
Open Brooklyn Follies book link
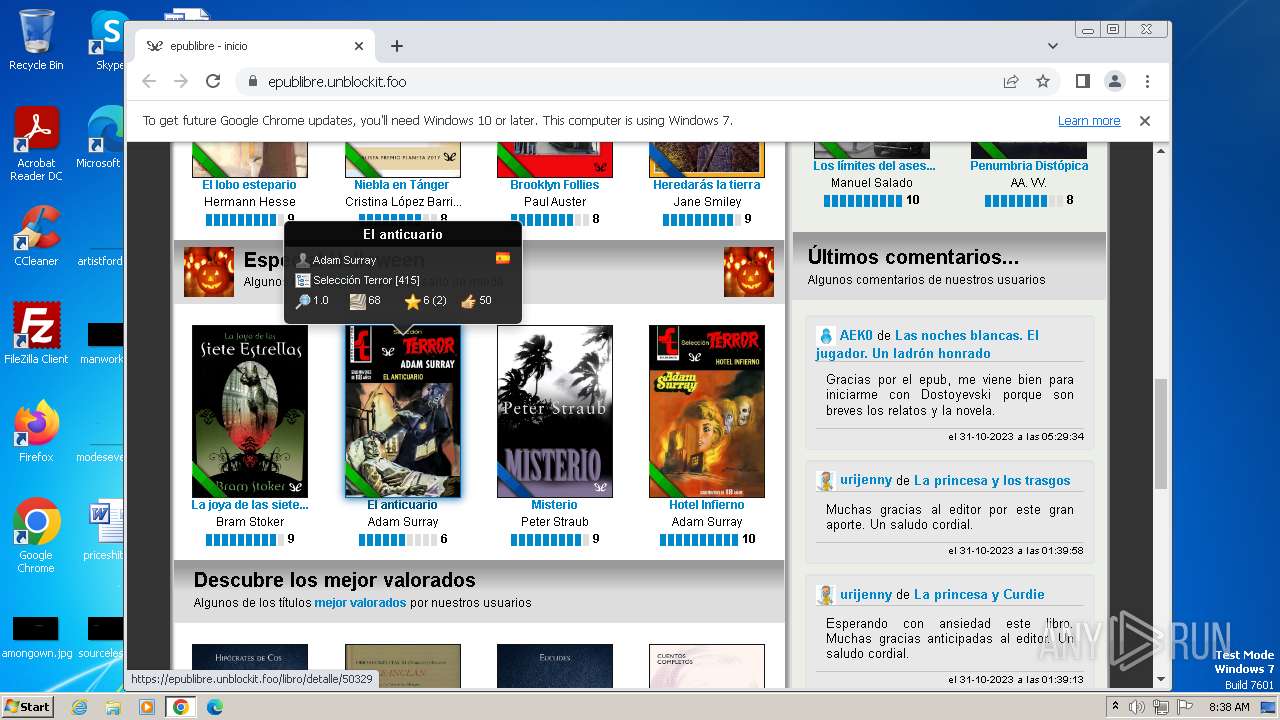[x=554, y=184]
